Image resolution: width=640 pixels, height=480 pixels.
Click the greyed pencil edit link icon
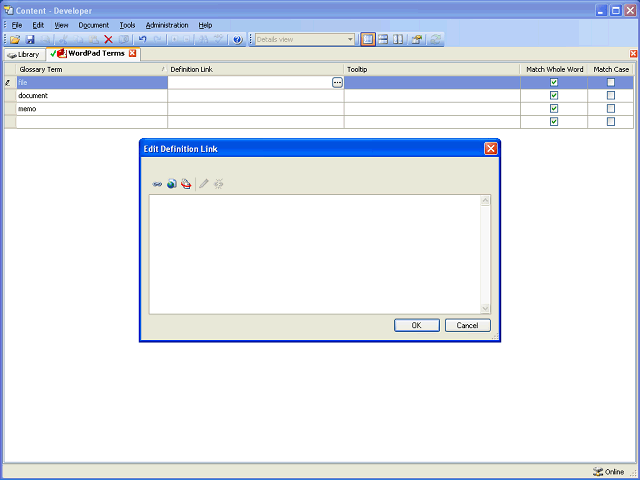tap(204, 184)
